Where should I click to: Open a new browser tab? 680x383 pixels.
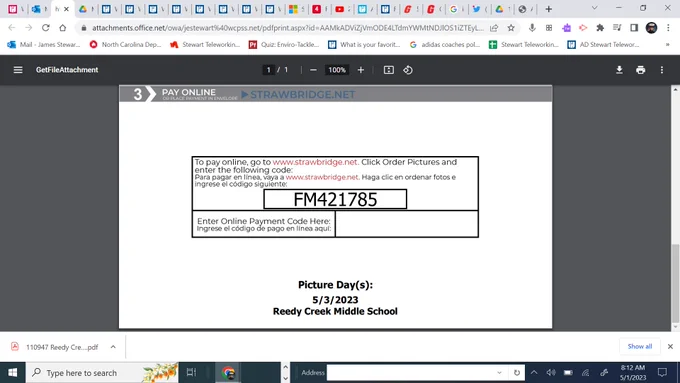pos(549,9)
